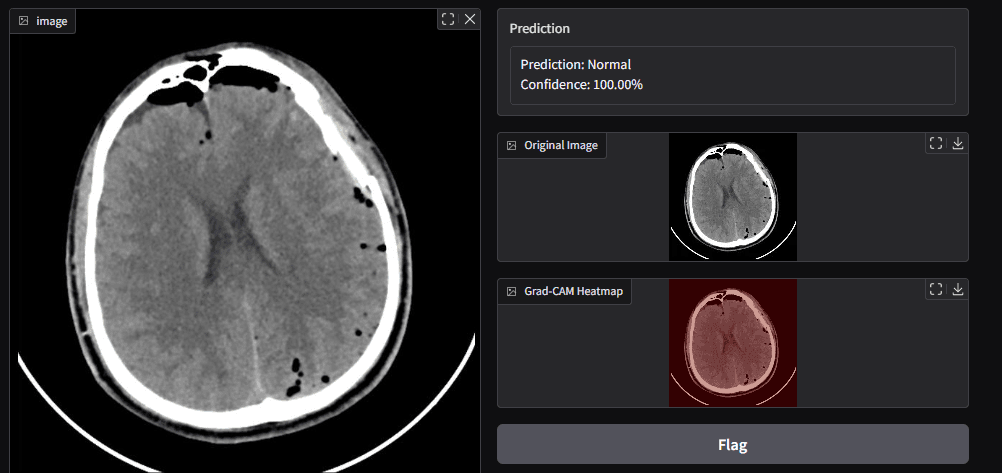1002x473 pixels.
Task: Open fullscreen view of the input image
Action: click(x=448, y=19)
